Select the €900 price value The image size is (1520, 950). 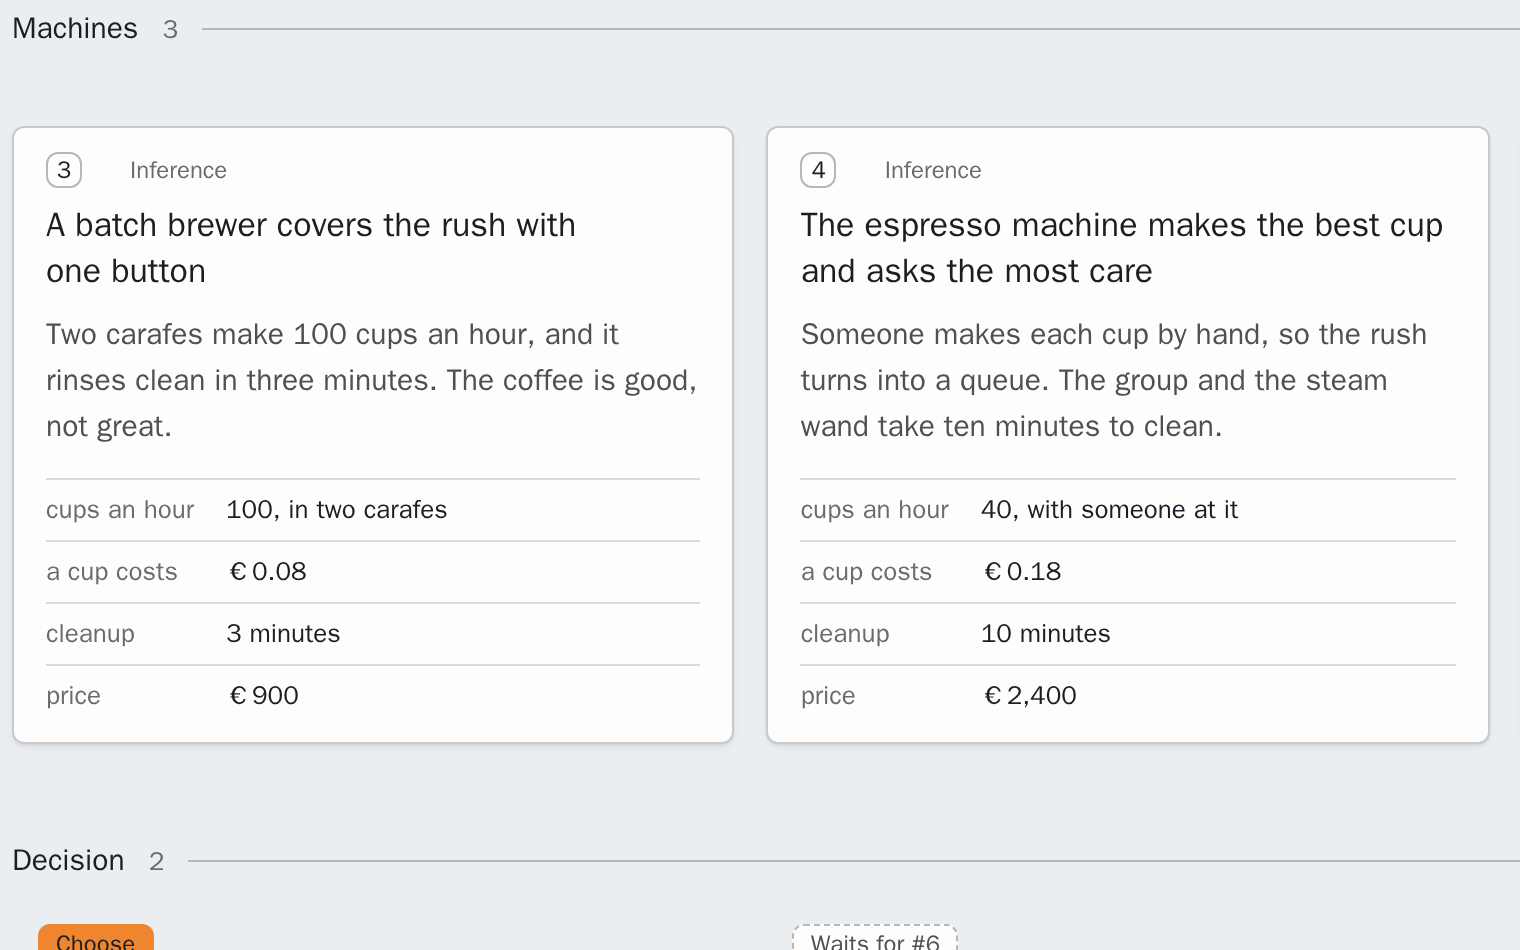(x=264, y=696)
